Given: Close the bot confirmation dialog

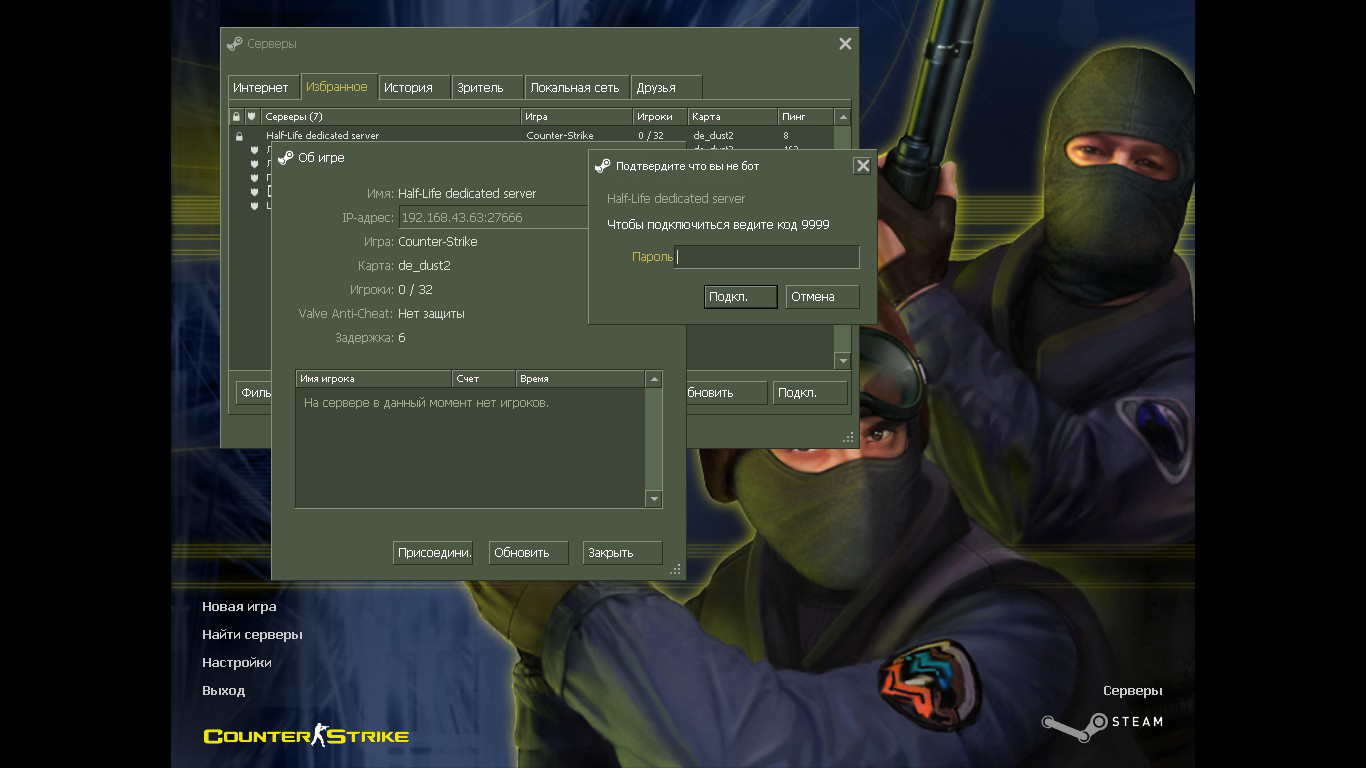Looking at the screenshot, I should (x=862, y=166).
